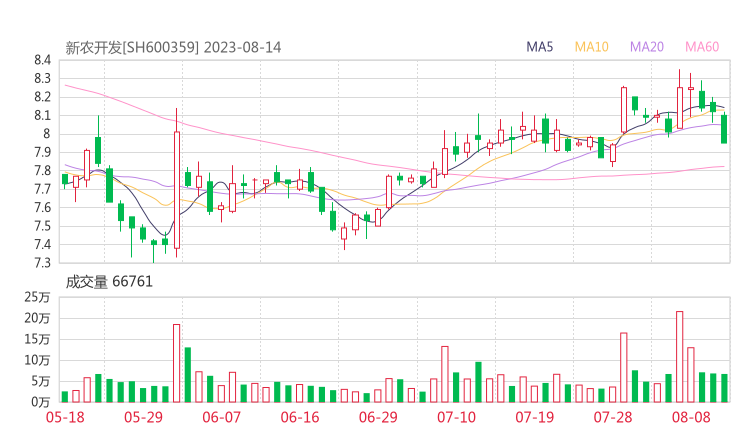Click the MA5 legend label
Screen dimensions: 740x440
pyautogui.click(x=539, y=47)
